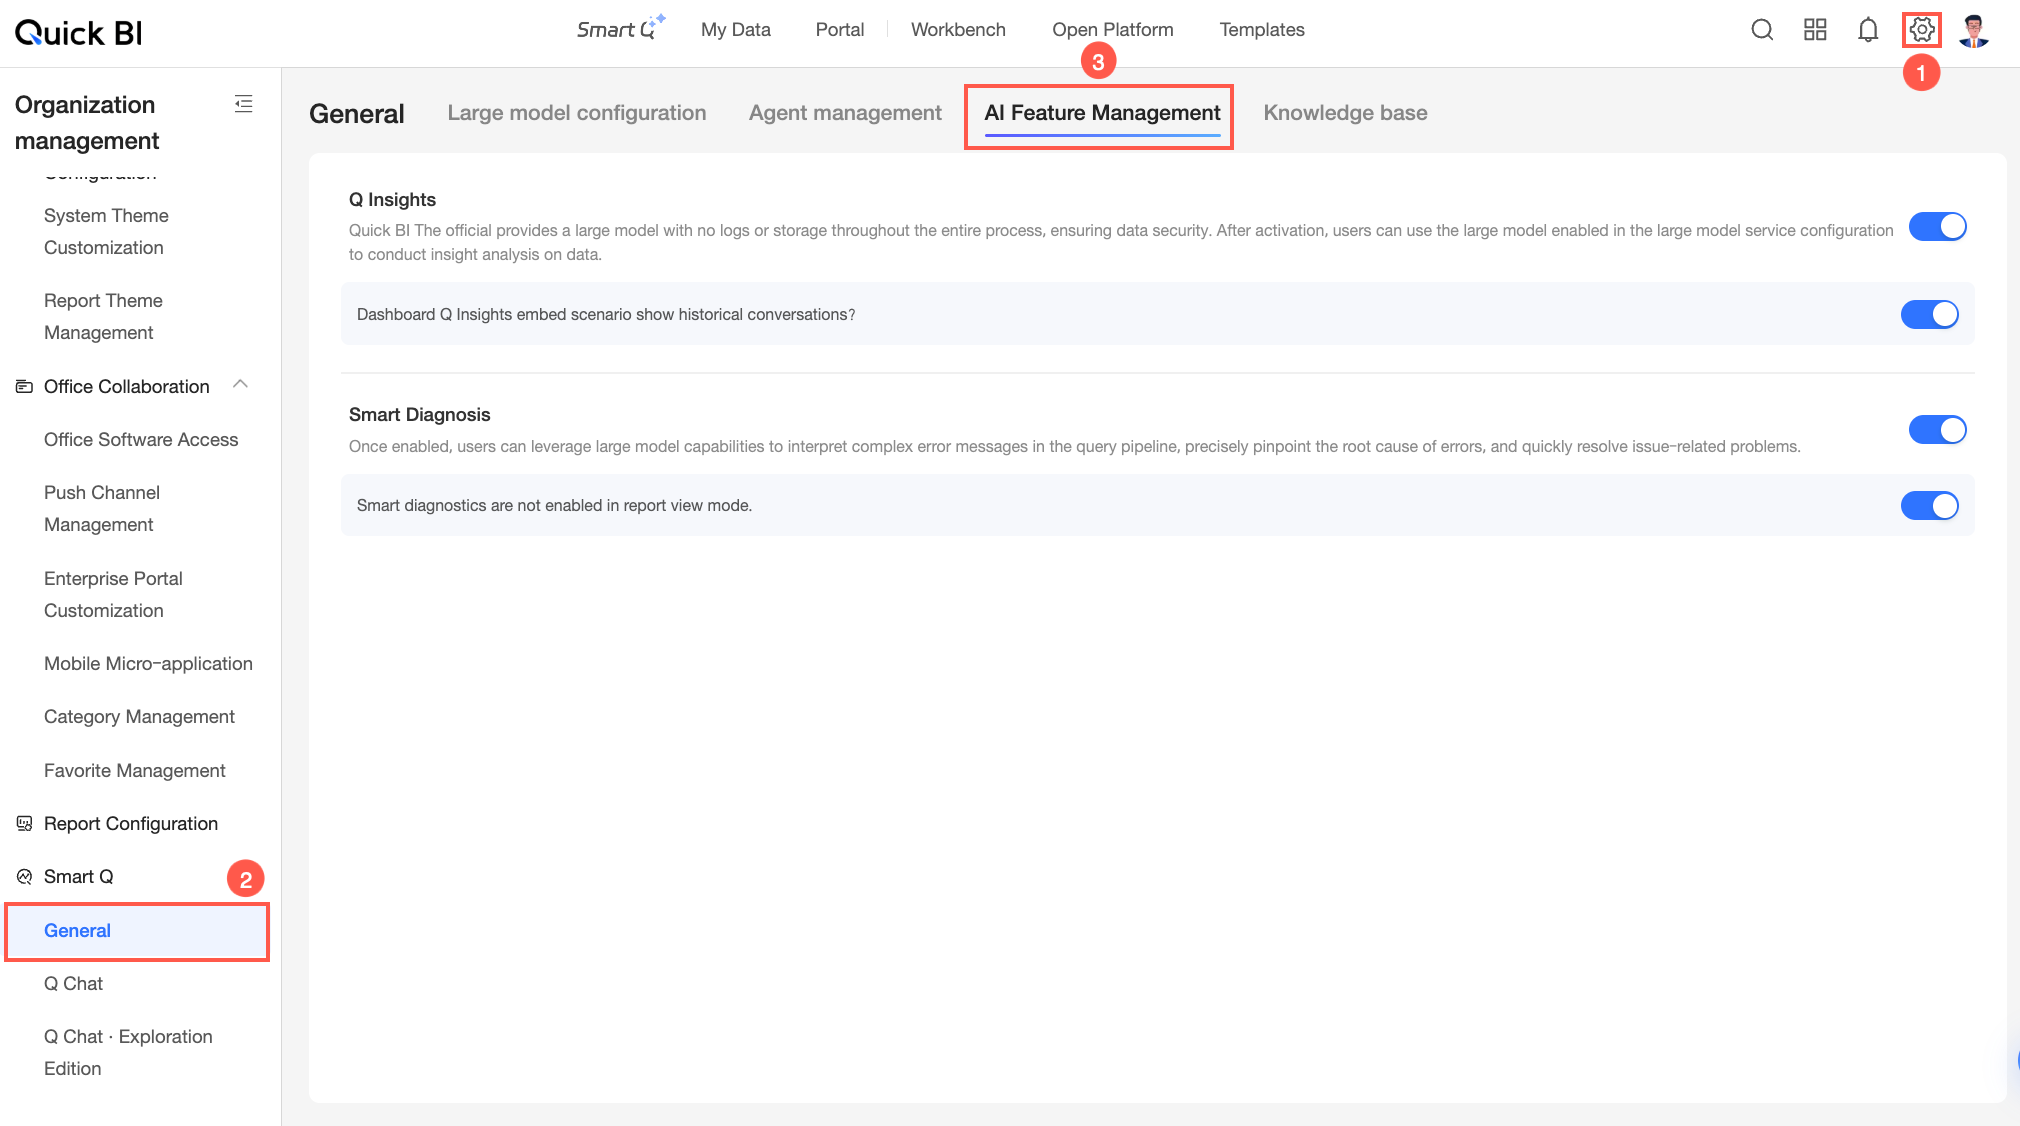Open the search magnifier icon
Image resolution: width=2020 pixels, height=1126 pixels.
[x=1762, y=30]
